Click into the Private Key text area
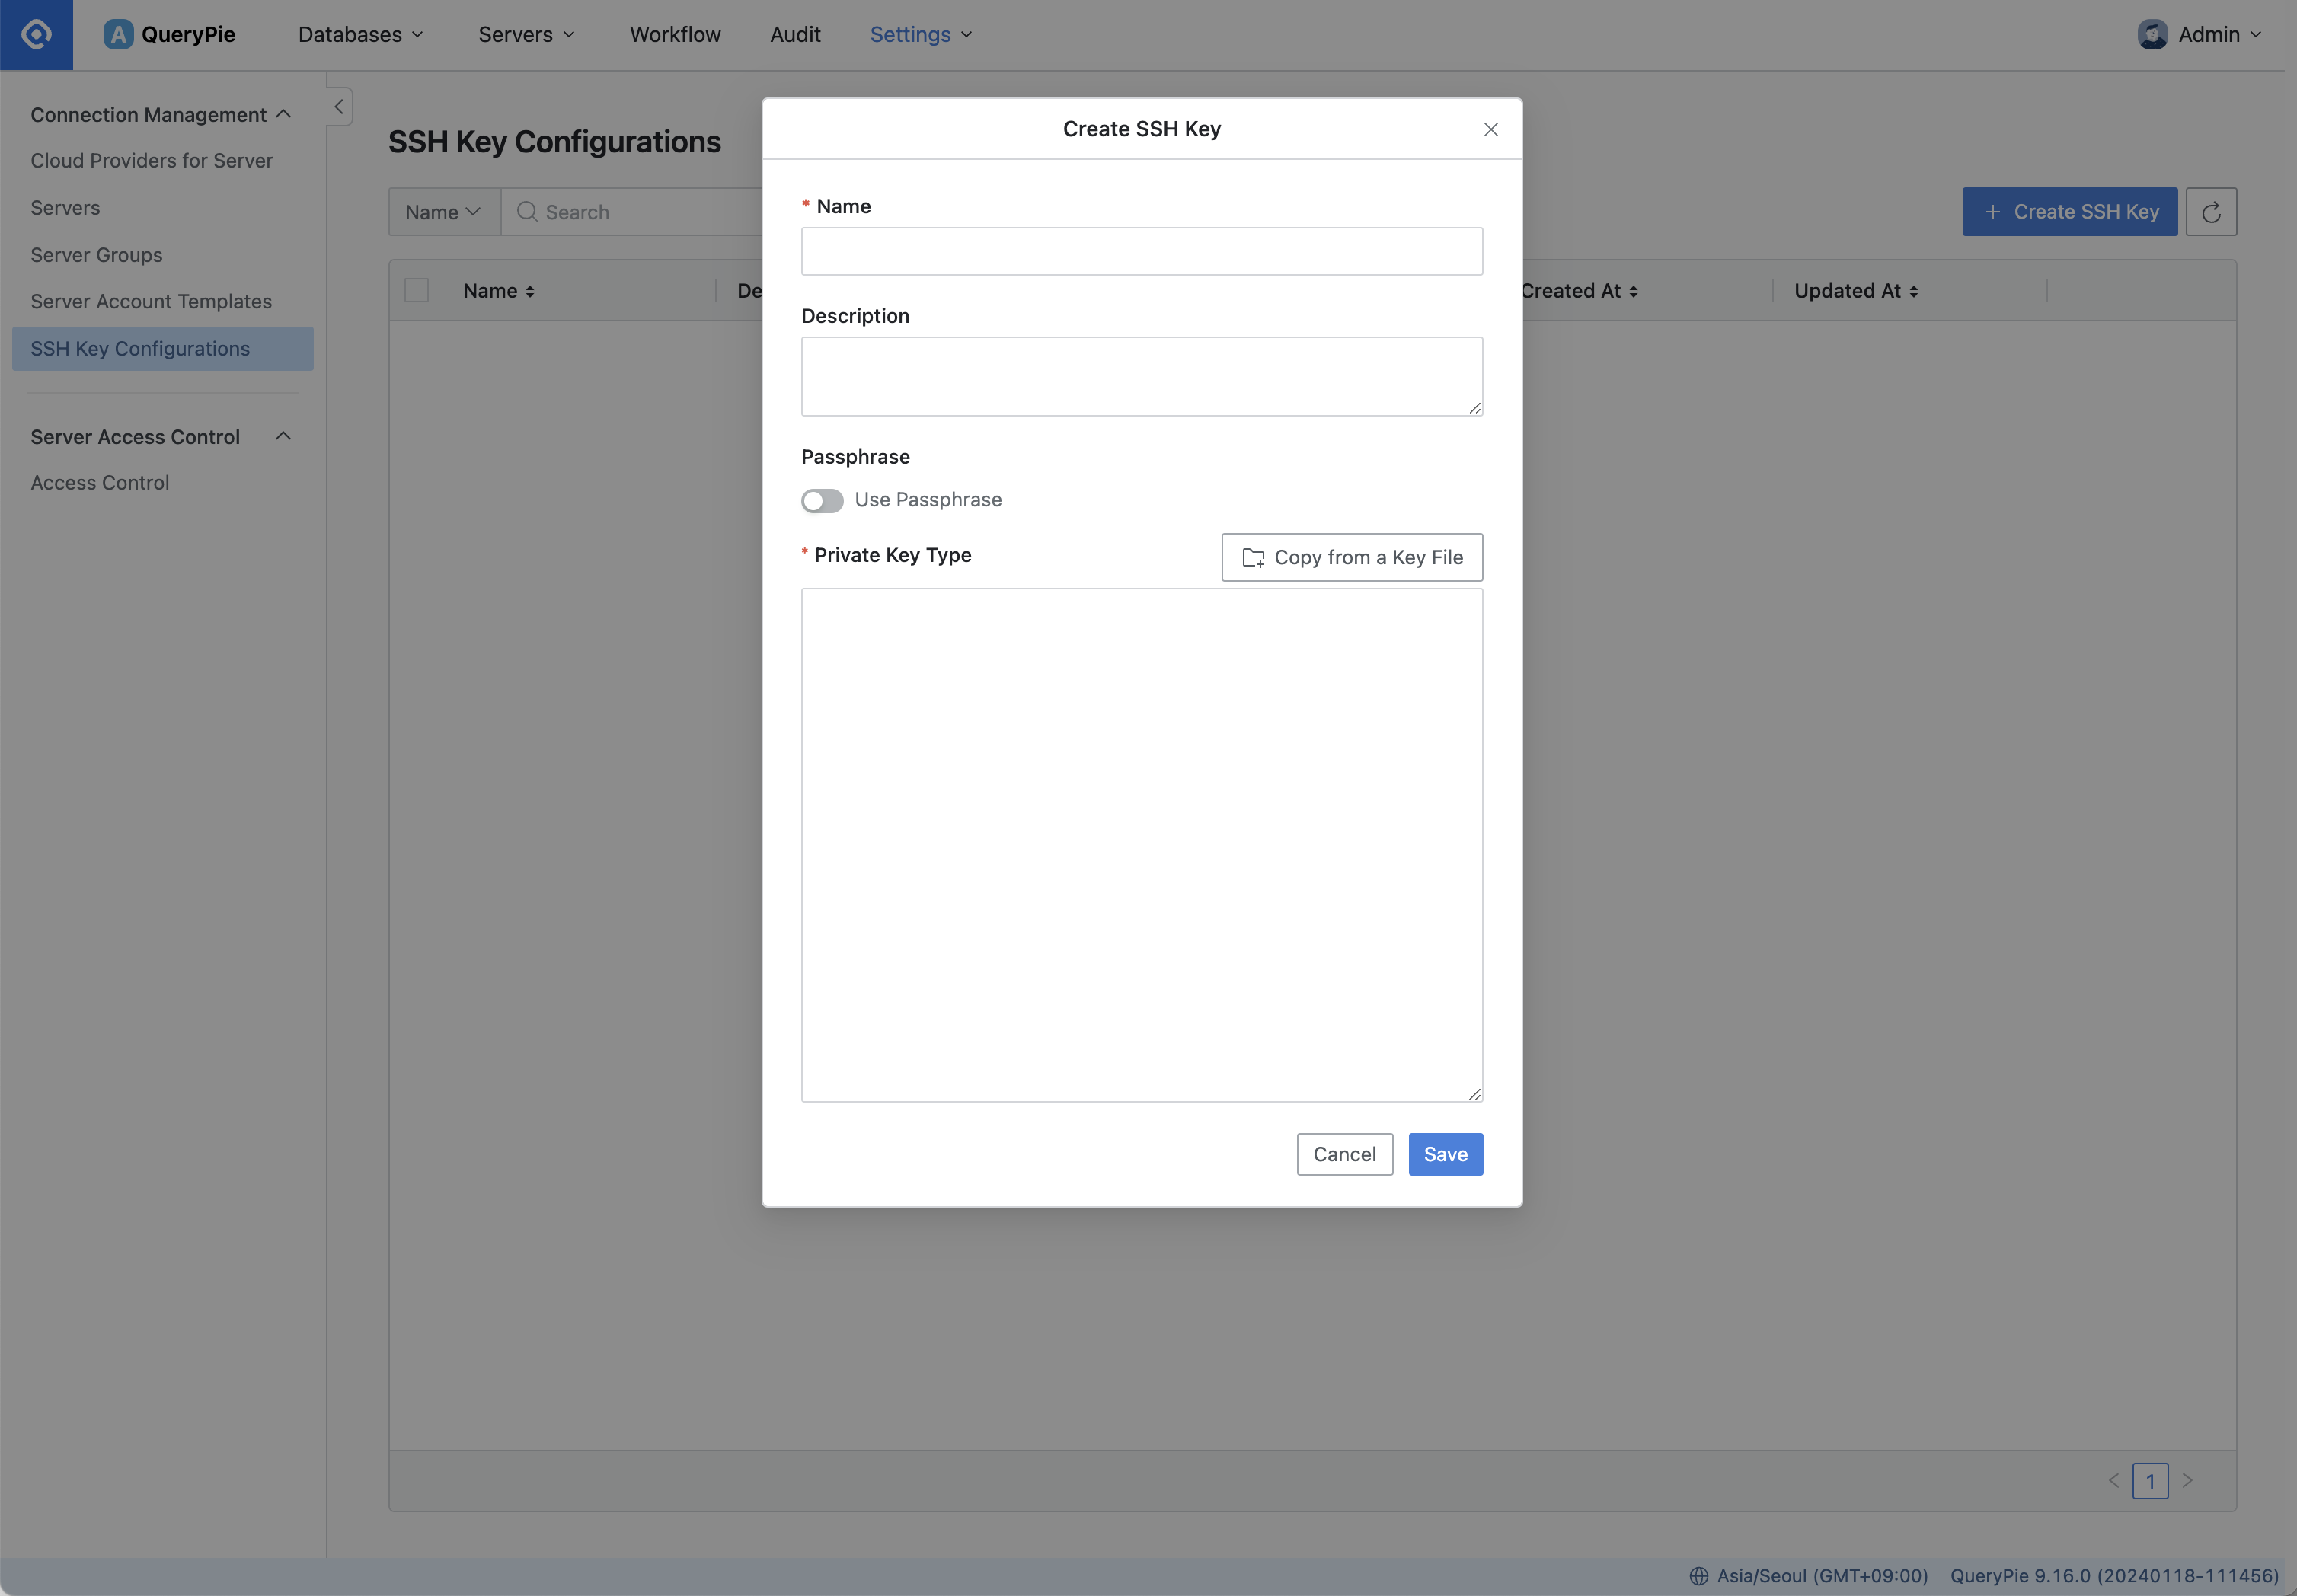This screenshot has width=2297, height=1596. click(1141, 845)
